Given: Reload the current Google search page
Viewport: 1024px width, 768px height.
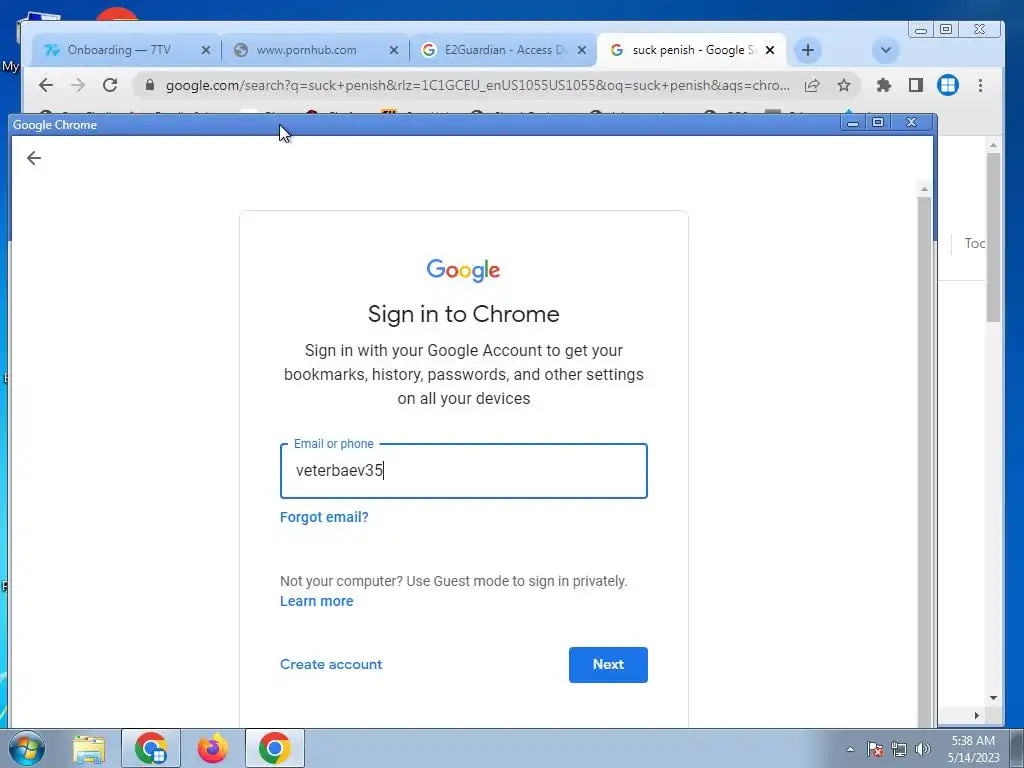Looking at the screenshot, I should (110, 85).
